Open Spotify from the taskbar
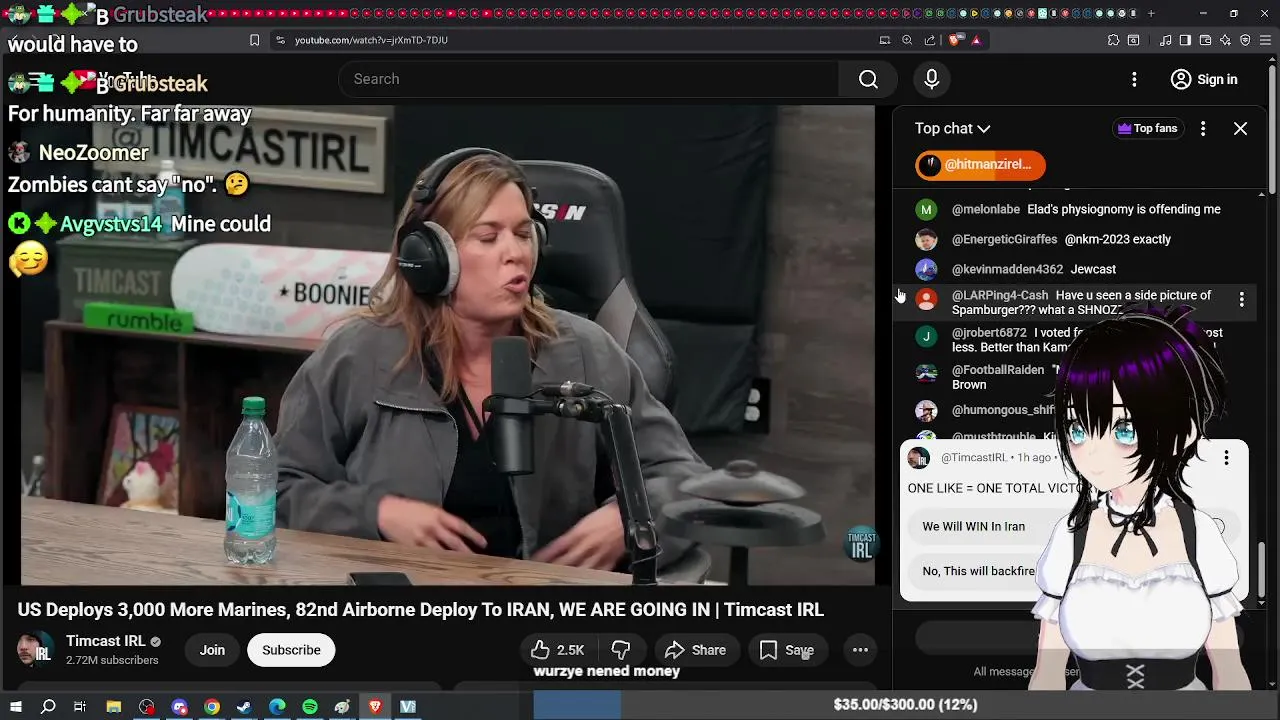1280x720 pixels. [310, 707]
